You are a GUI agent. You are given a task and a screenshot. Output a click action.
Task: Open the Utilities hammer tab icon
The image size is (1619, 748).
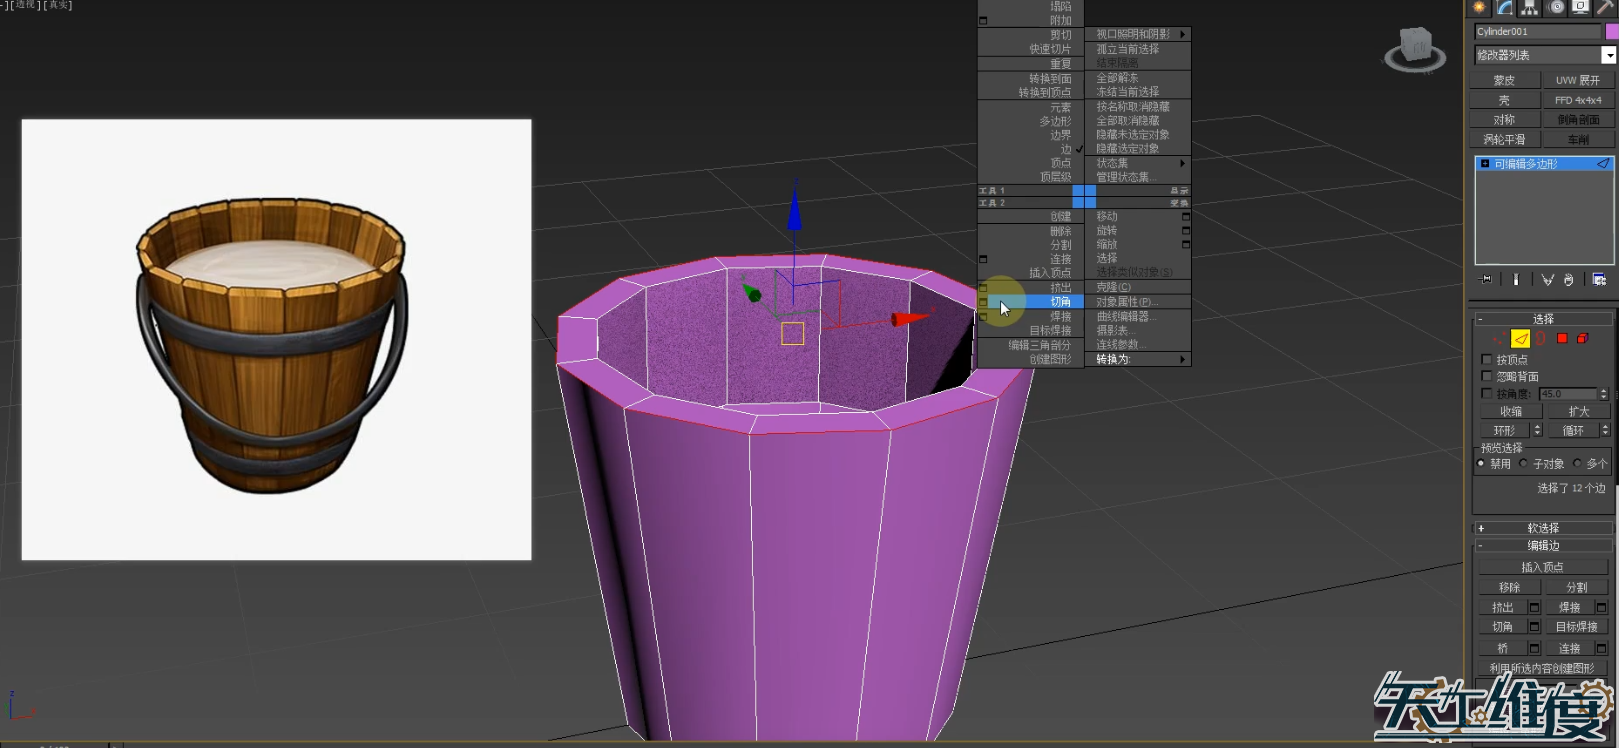click(x=1606, y=8)
